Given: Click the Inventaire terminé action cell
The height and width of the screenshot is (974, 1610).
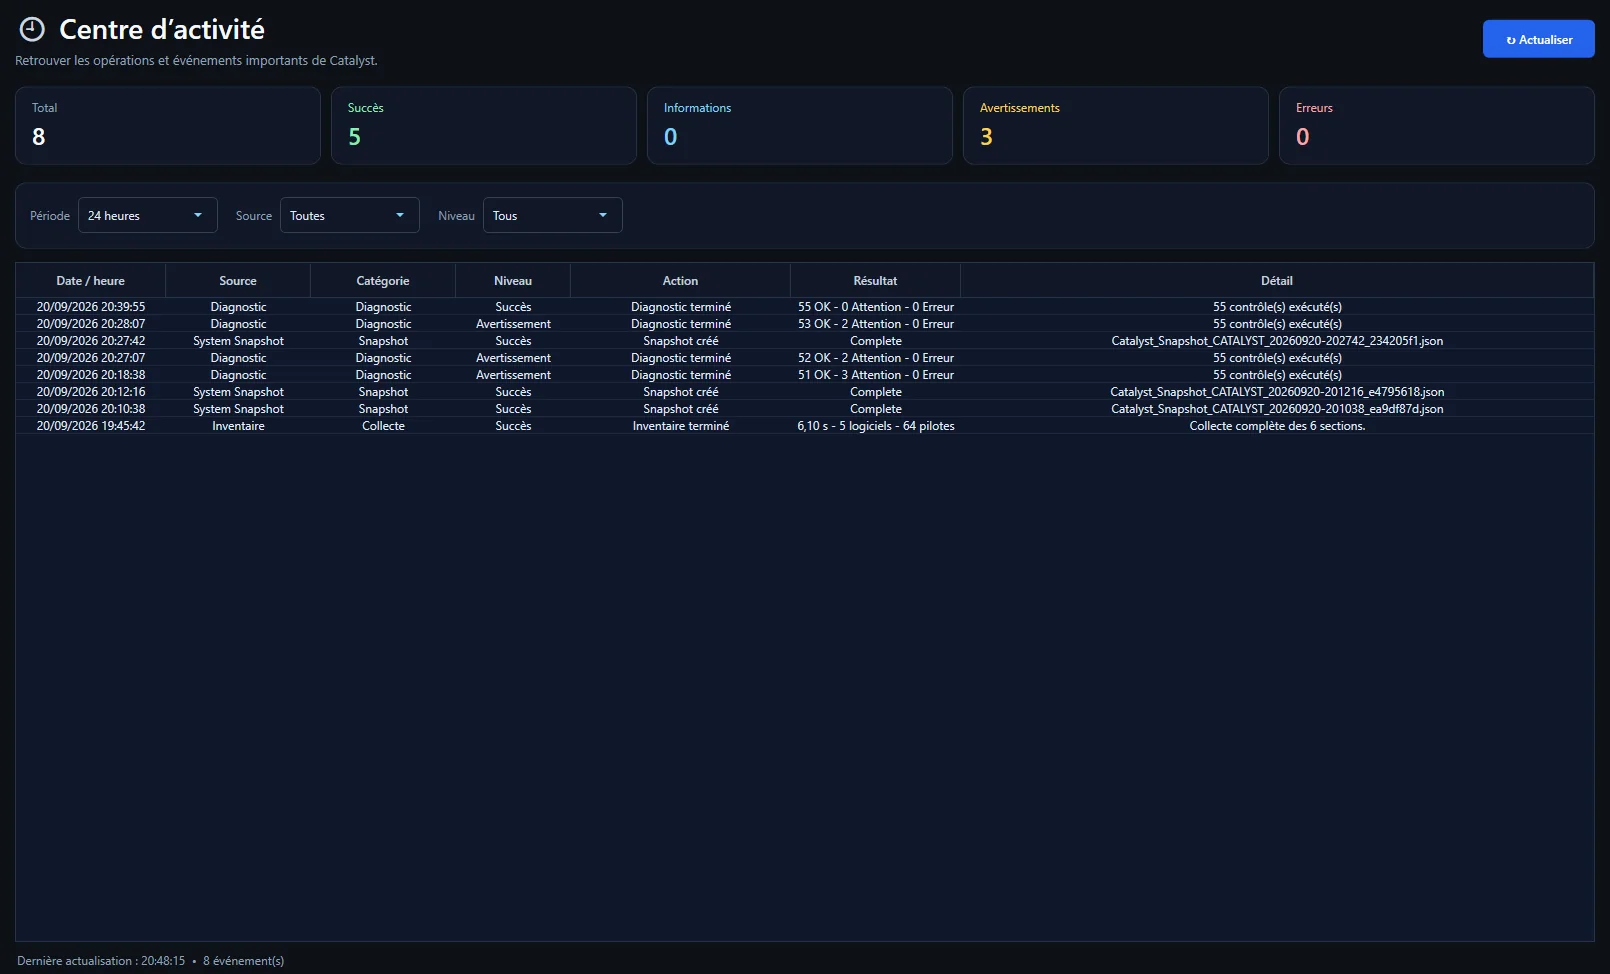Looking at the screenshot, I should point(681,426).
